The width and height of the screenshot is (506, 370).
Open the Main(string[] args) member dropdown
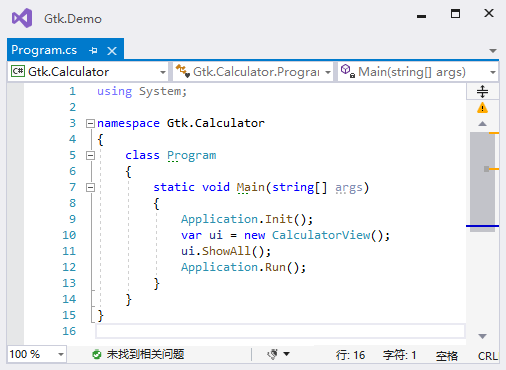[x=493, y=72]
